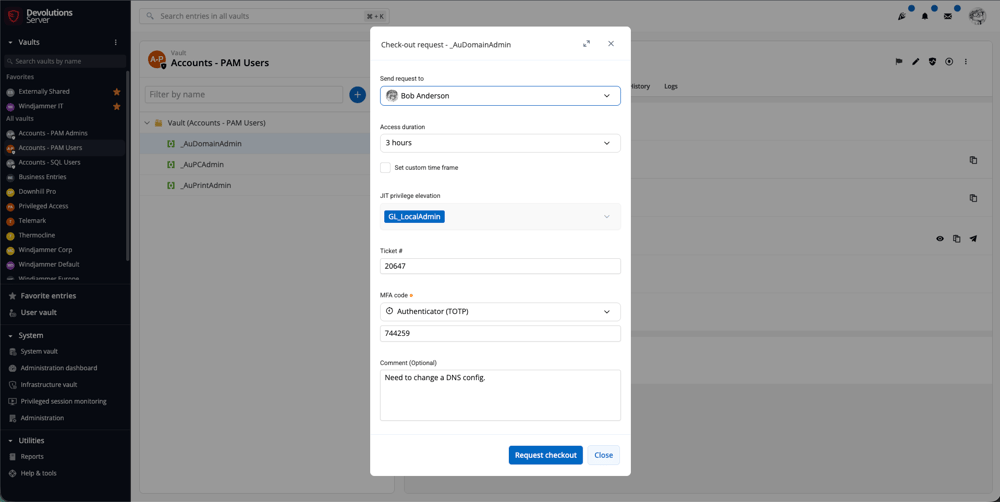
Task: Click the User vault icon
Action: pyautogui.click(x=13, y=313)
